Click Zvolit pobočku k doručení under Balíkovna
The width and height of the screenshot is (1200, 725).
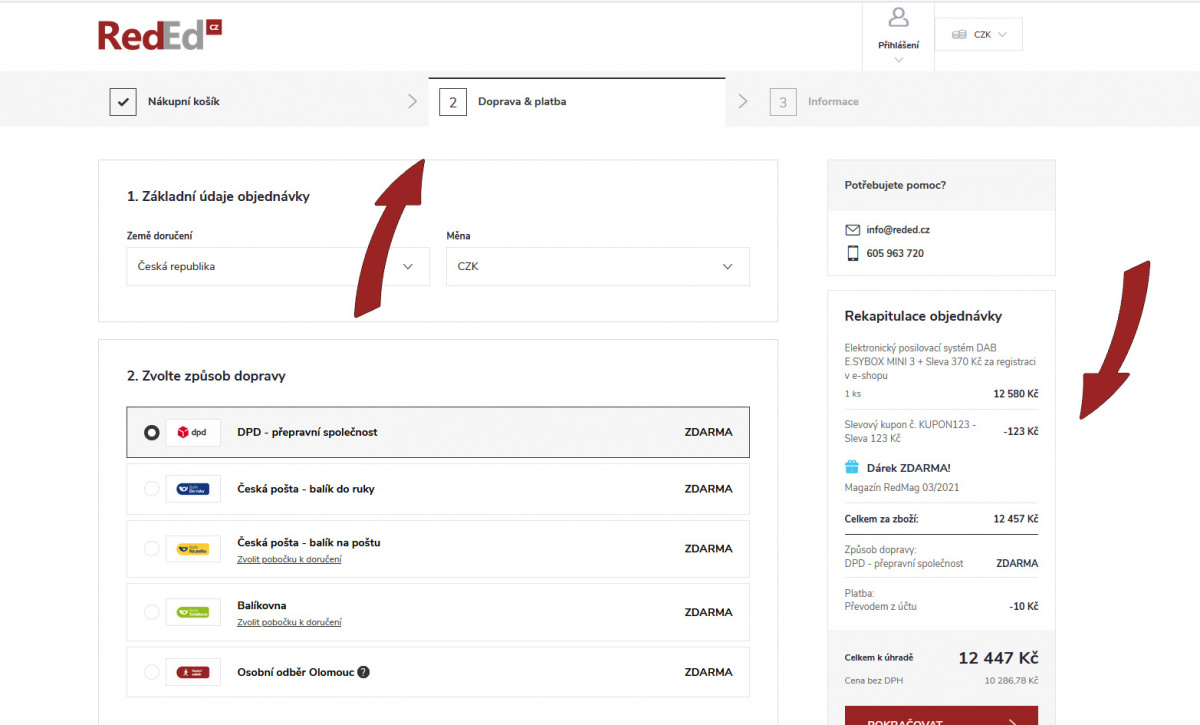(x=289, y=622)
